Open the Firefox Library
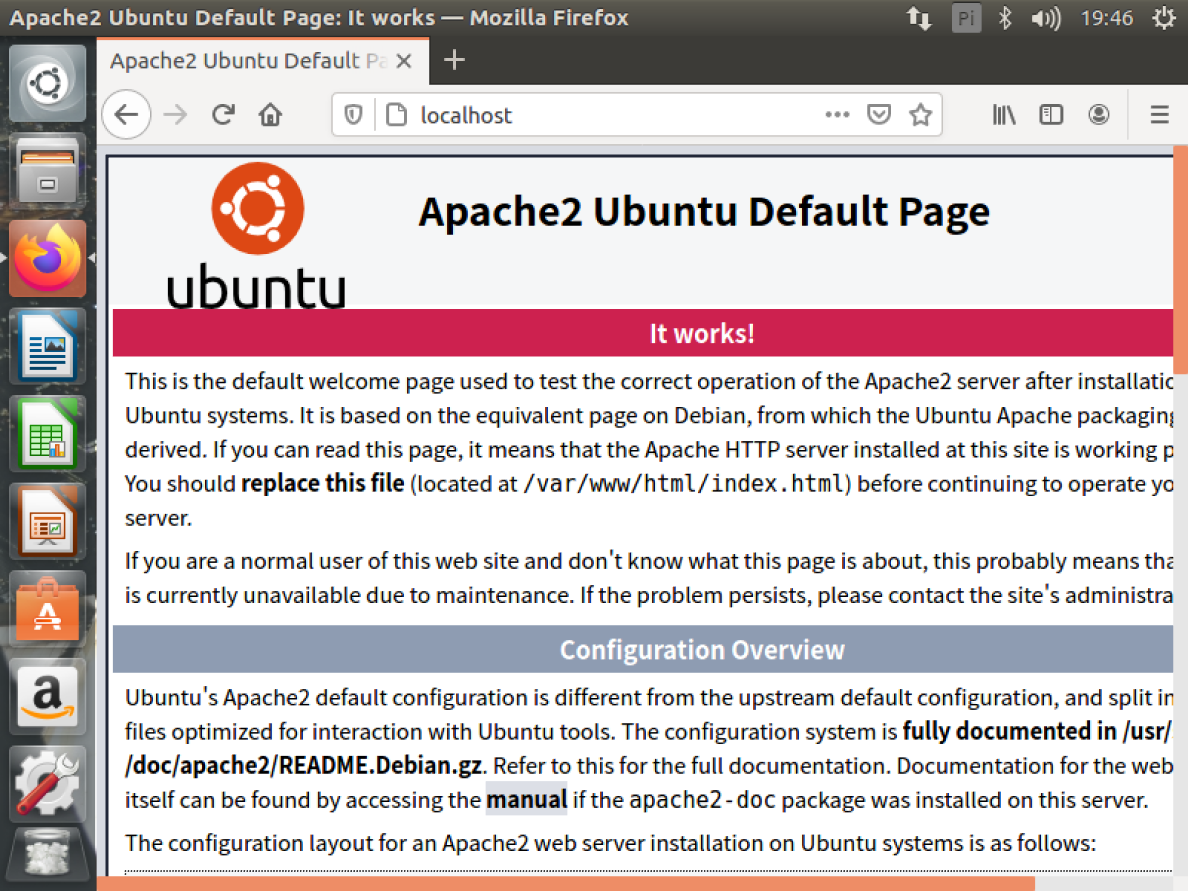 point(1003,114)
